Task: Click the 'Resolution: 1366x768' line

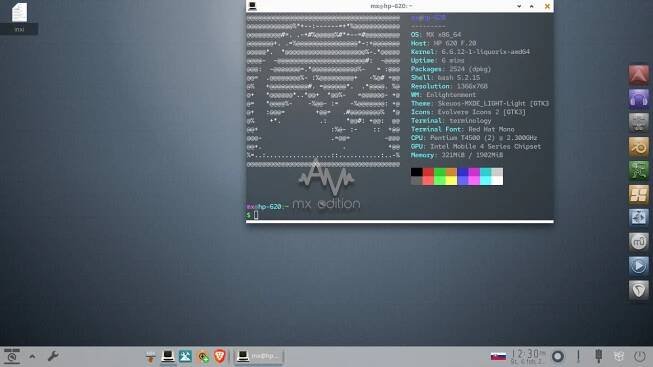Action: coord(449,86)
